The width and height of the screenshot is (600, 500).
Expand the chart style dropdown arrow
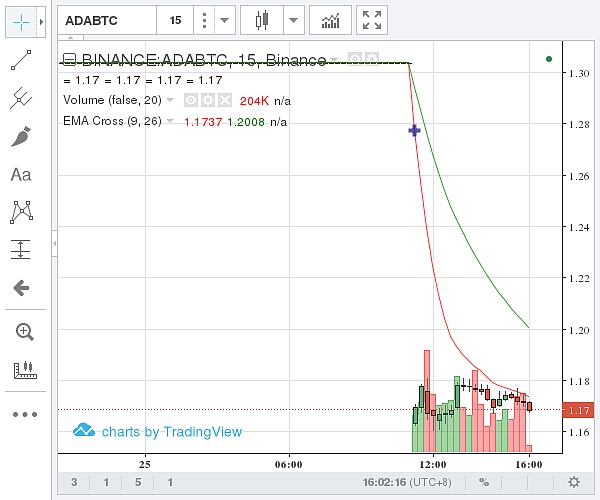pyautogui.click(x=293, y=20)
